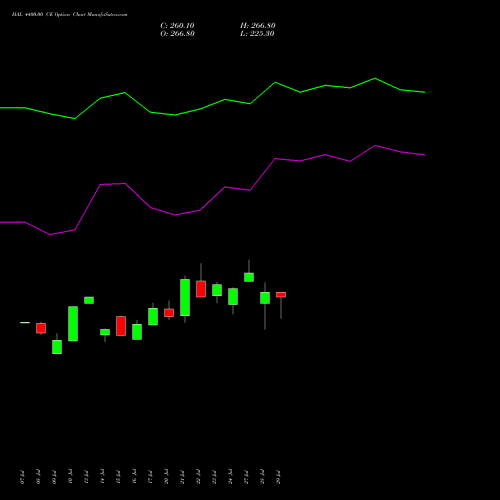This screenshot has height=500, width=500.
Task: Select the low value L: 225.30
Action: tap(257, 34)
